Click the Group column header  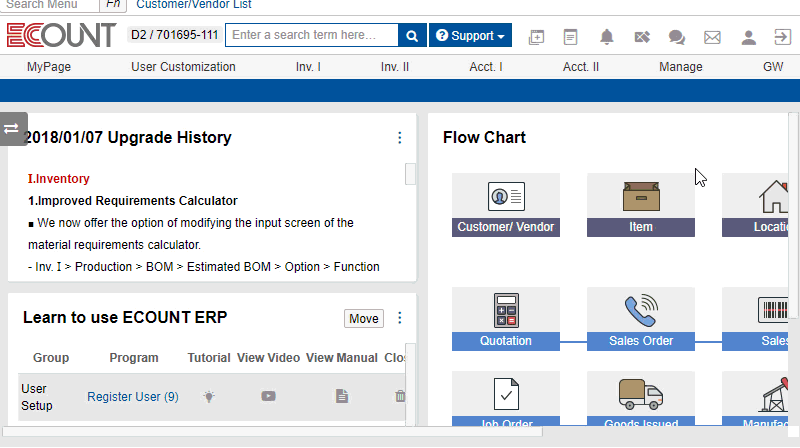51,358
